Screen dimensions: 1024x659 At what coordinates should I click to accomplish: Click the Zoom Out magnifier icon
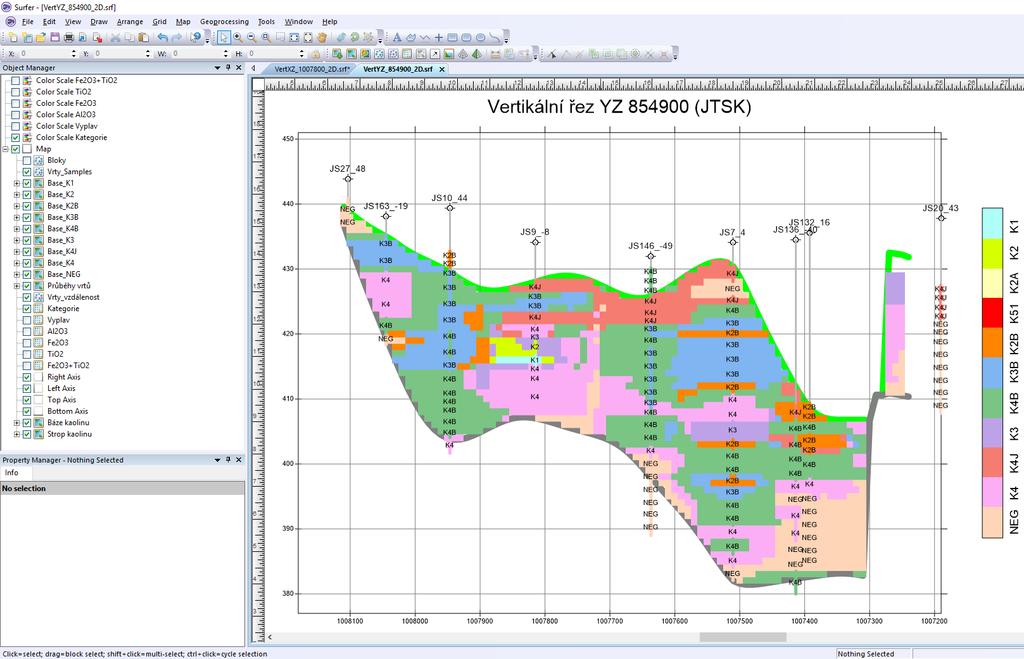(251, 37)
